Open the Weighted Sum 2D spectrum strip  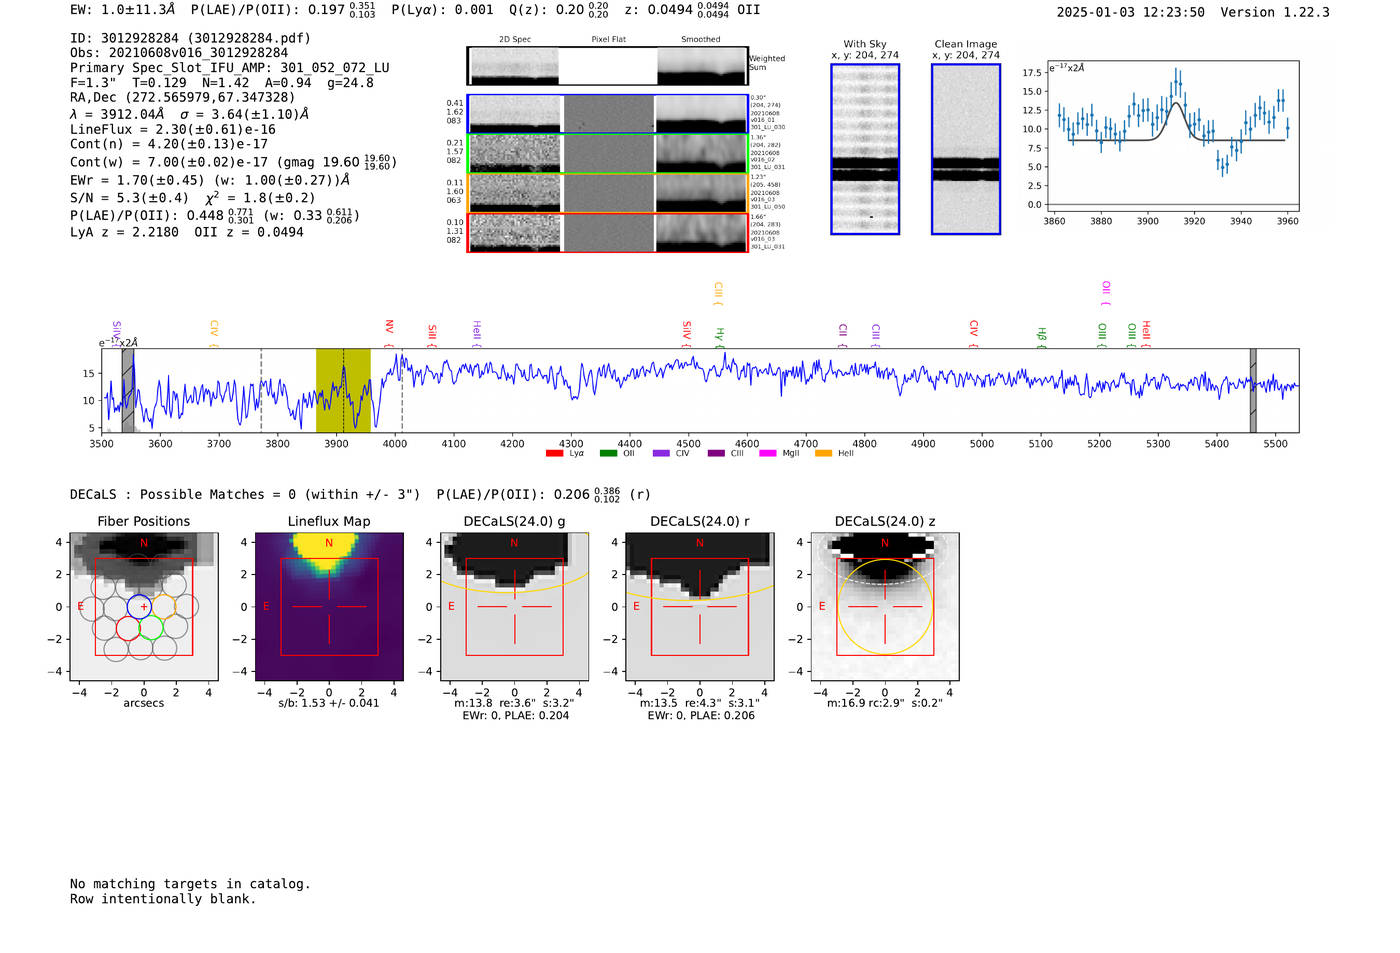pos(608,66)
